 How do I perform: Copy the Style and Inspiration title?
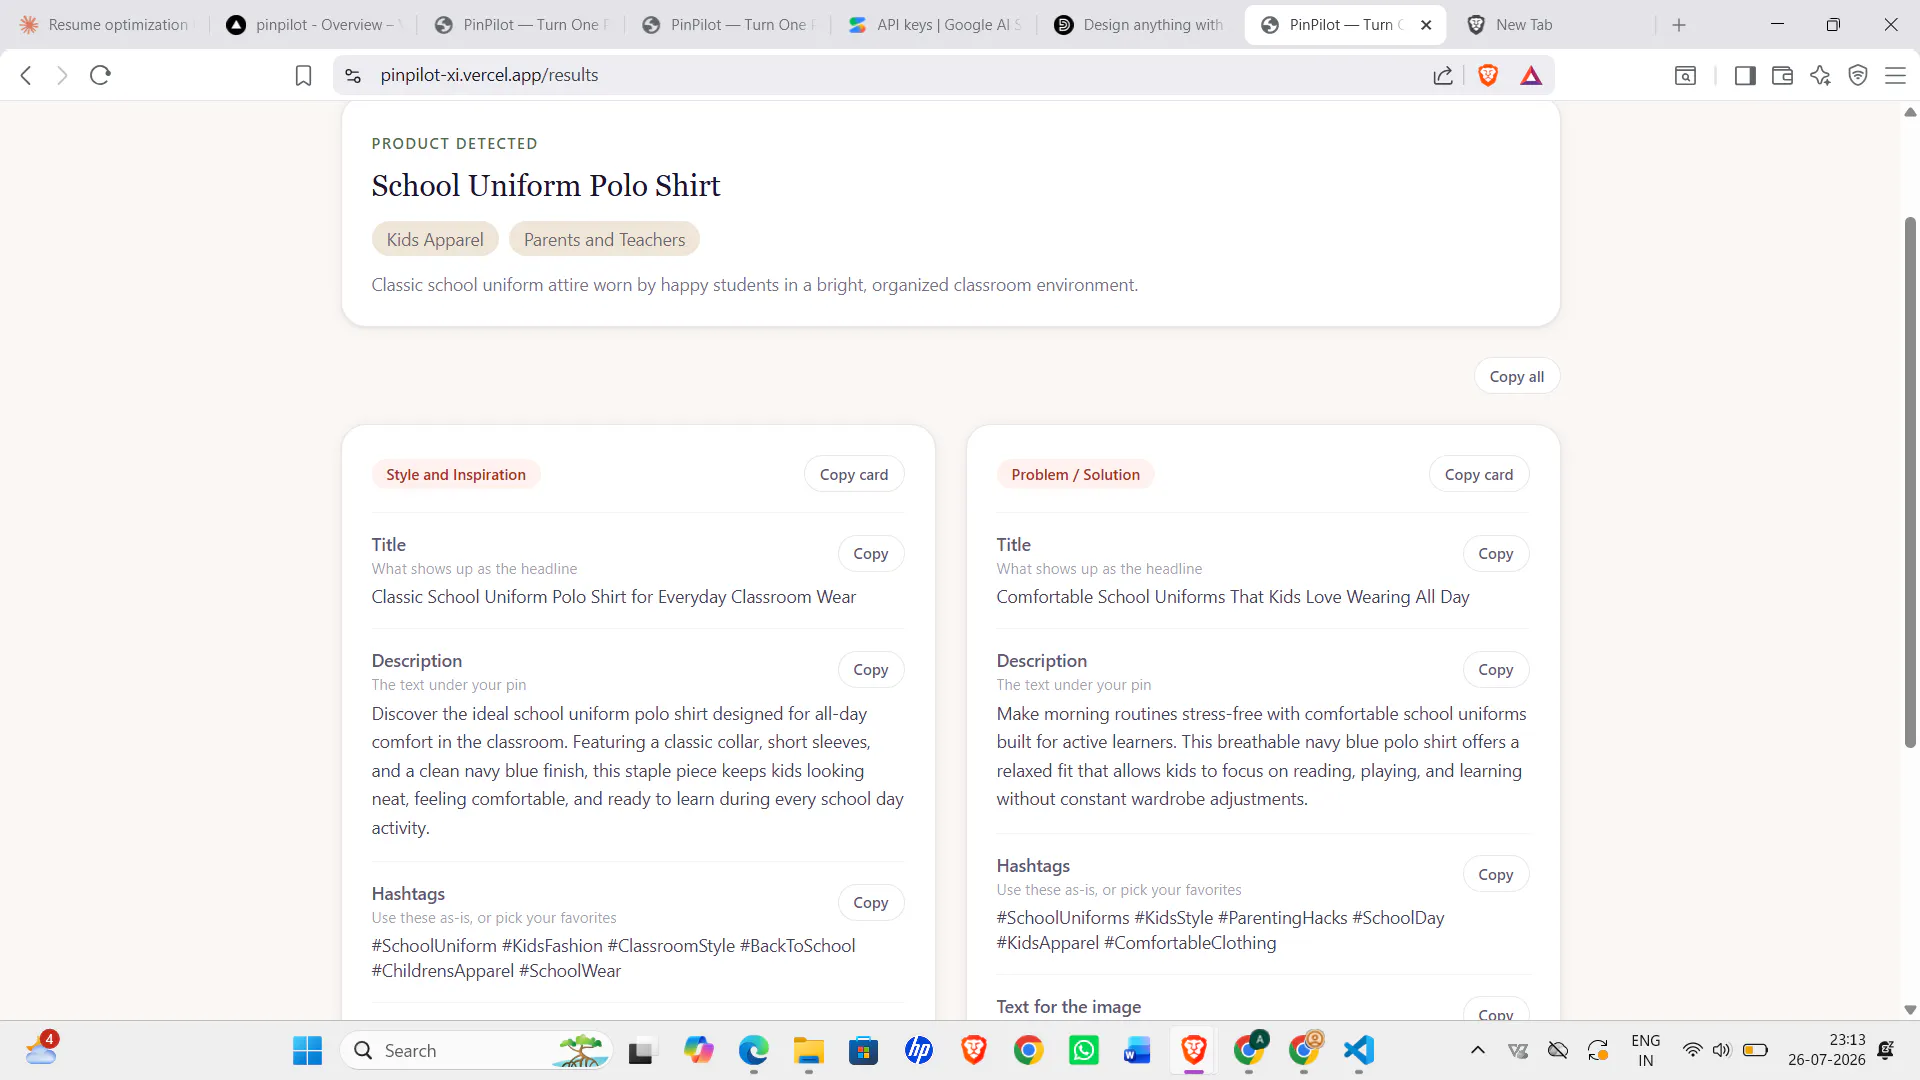[870, 553]
